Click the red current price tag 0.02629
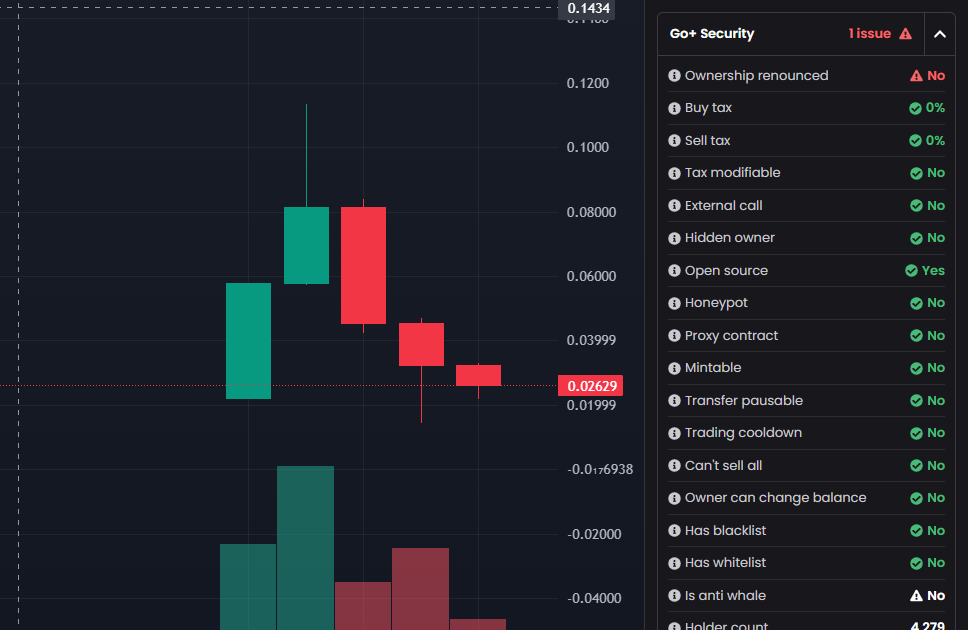Image resolution: width=968 pixels, height=630 pixels. pos(590,386)
